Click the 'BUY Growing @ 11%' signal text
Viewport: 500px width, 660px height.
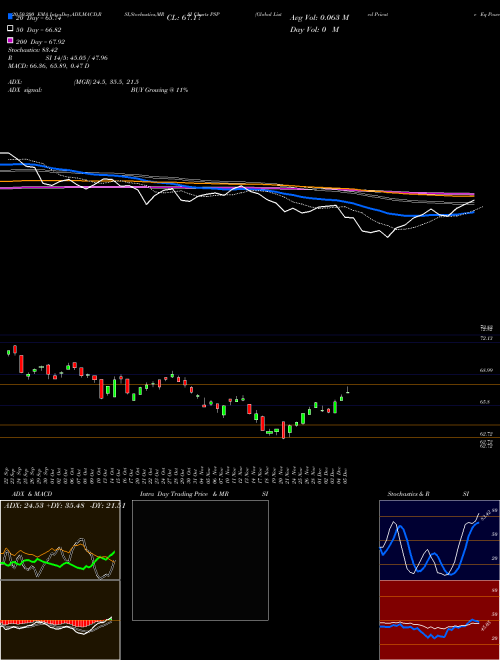159,90
